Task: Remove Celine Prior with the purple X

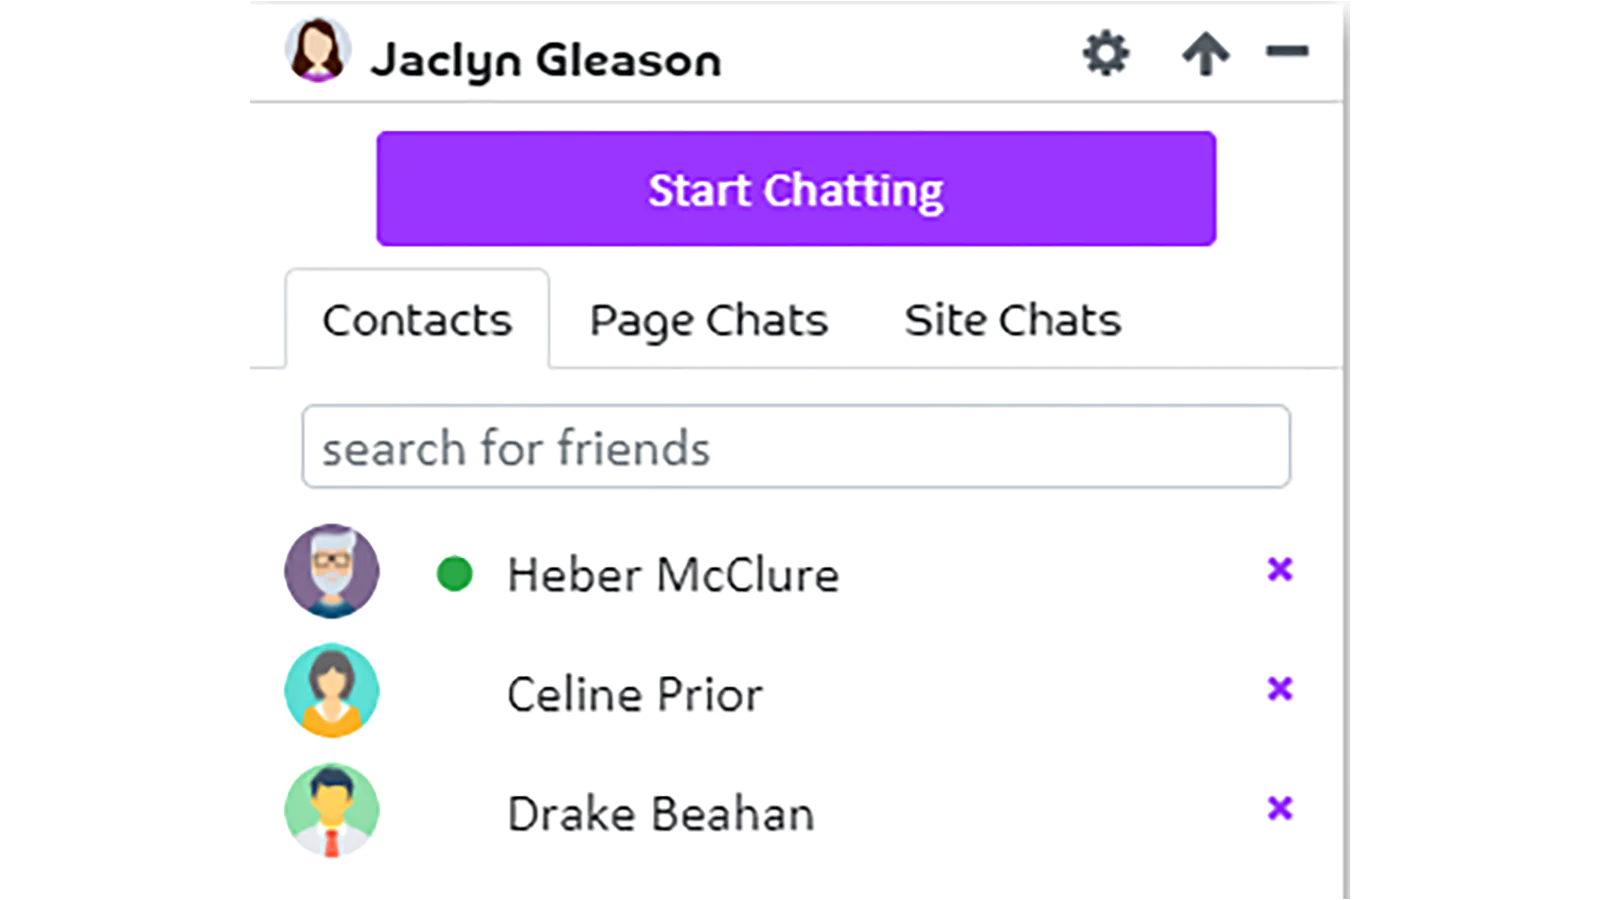Action: tap(1280, 689)
